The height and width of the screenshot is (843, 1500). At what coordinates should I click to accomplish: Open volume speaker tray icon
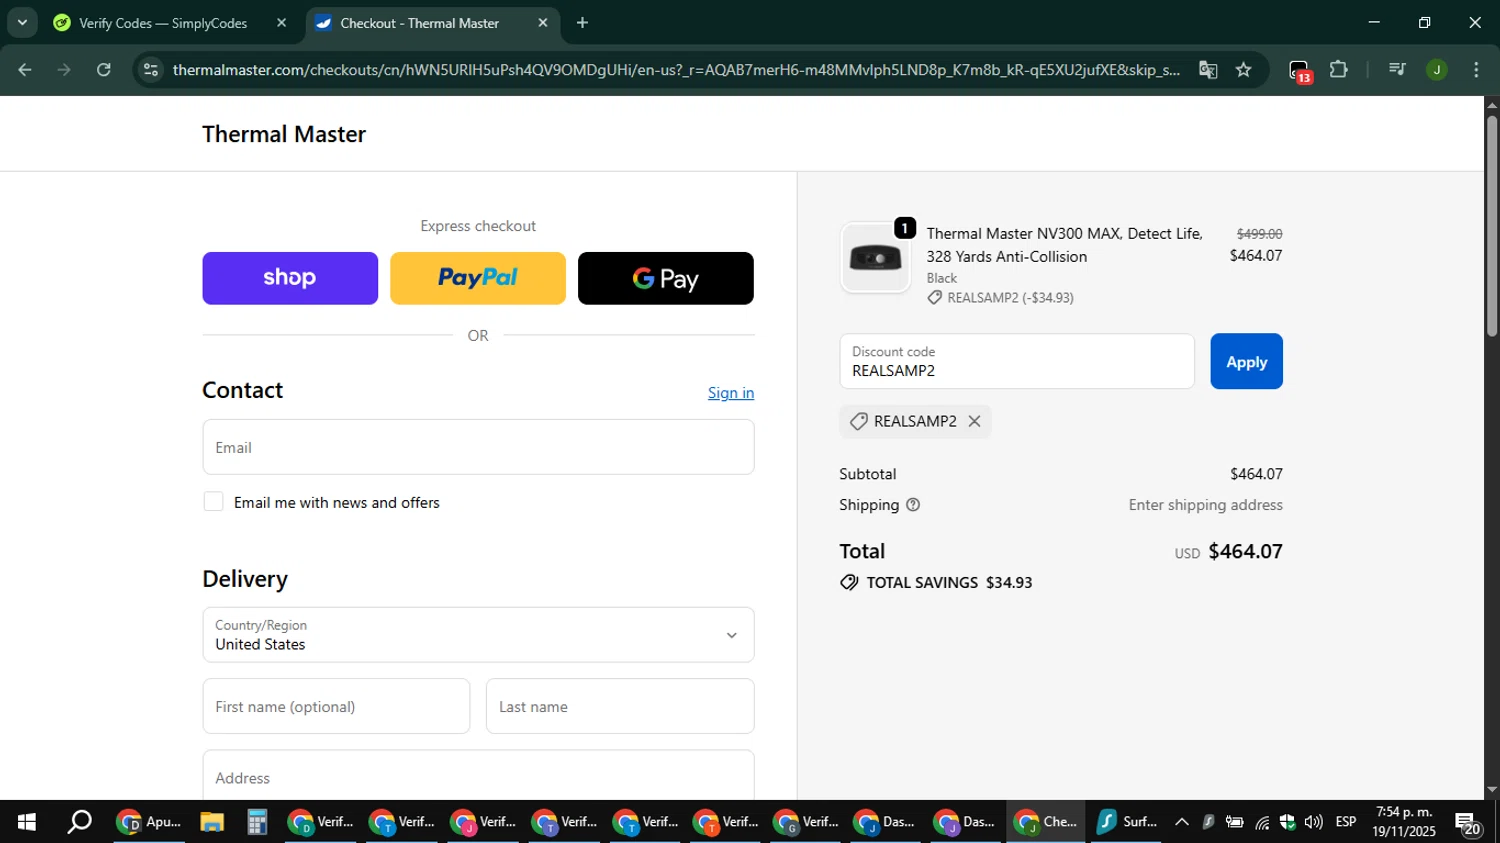(x=1313, y=822)
